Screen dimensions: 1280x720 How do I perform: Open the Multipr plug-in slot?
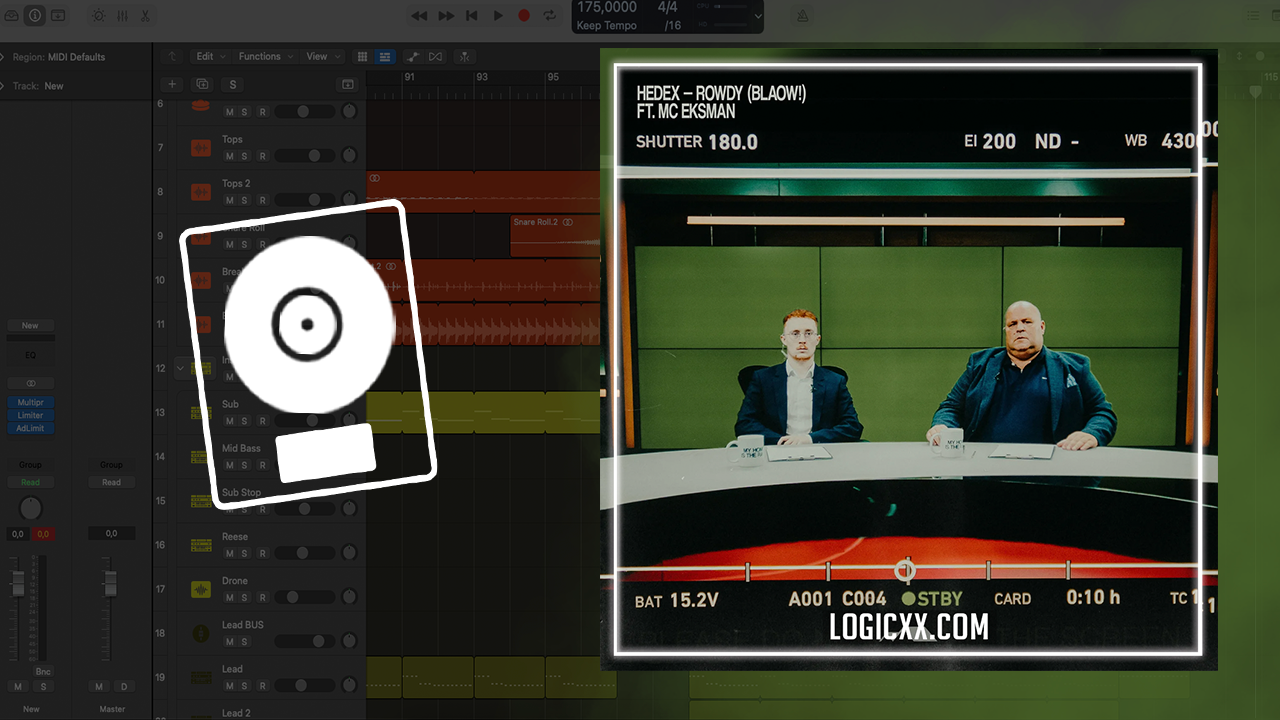click(x=30, y=402)
